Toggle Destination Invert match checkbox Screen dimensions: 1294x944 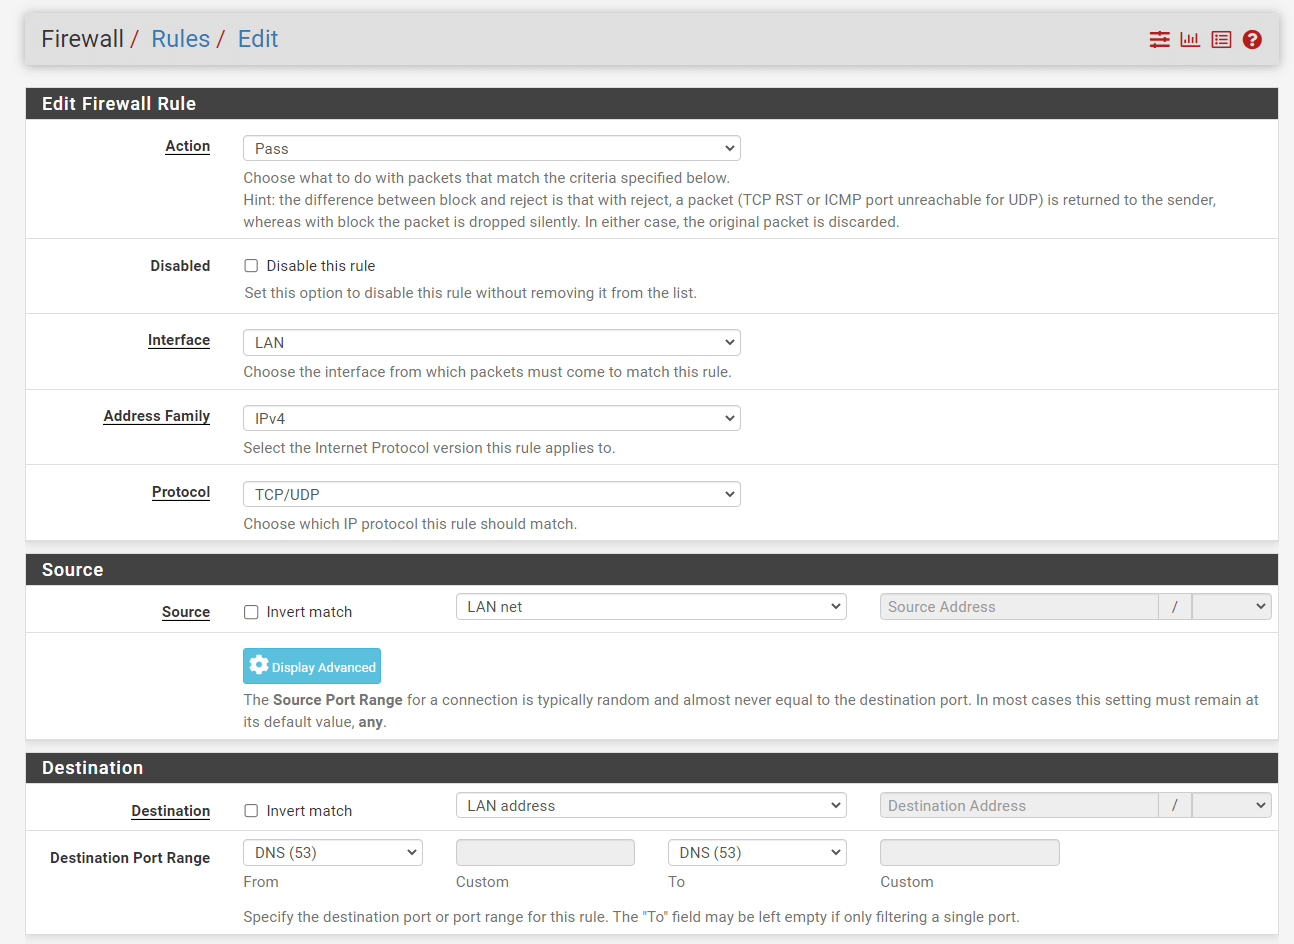tap(251, 811)
